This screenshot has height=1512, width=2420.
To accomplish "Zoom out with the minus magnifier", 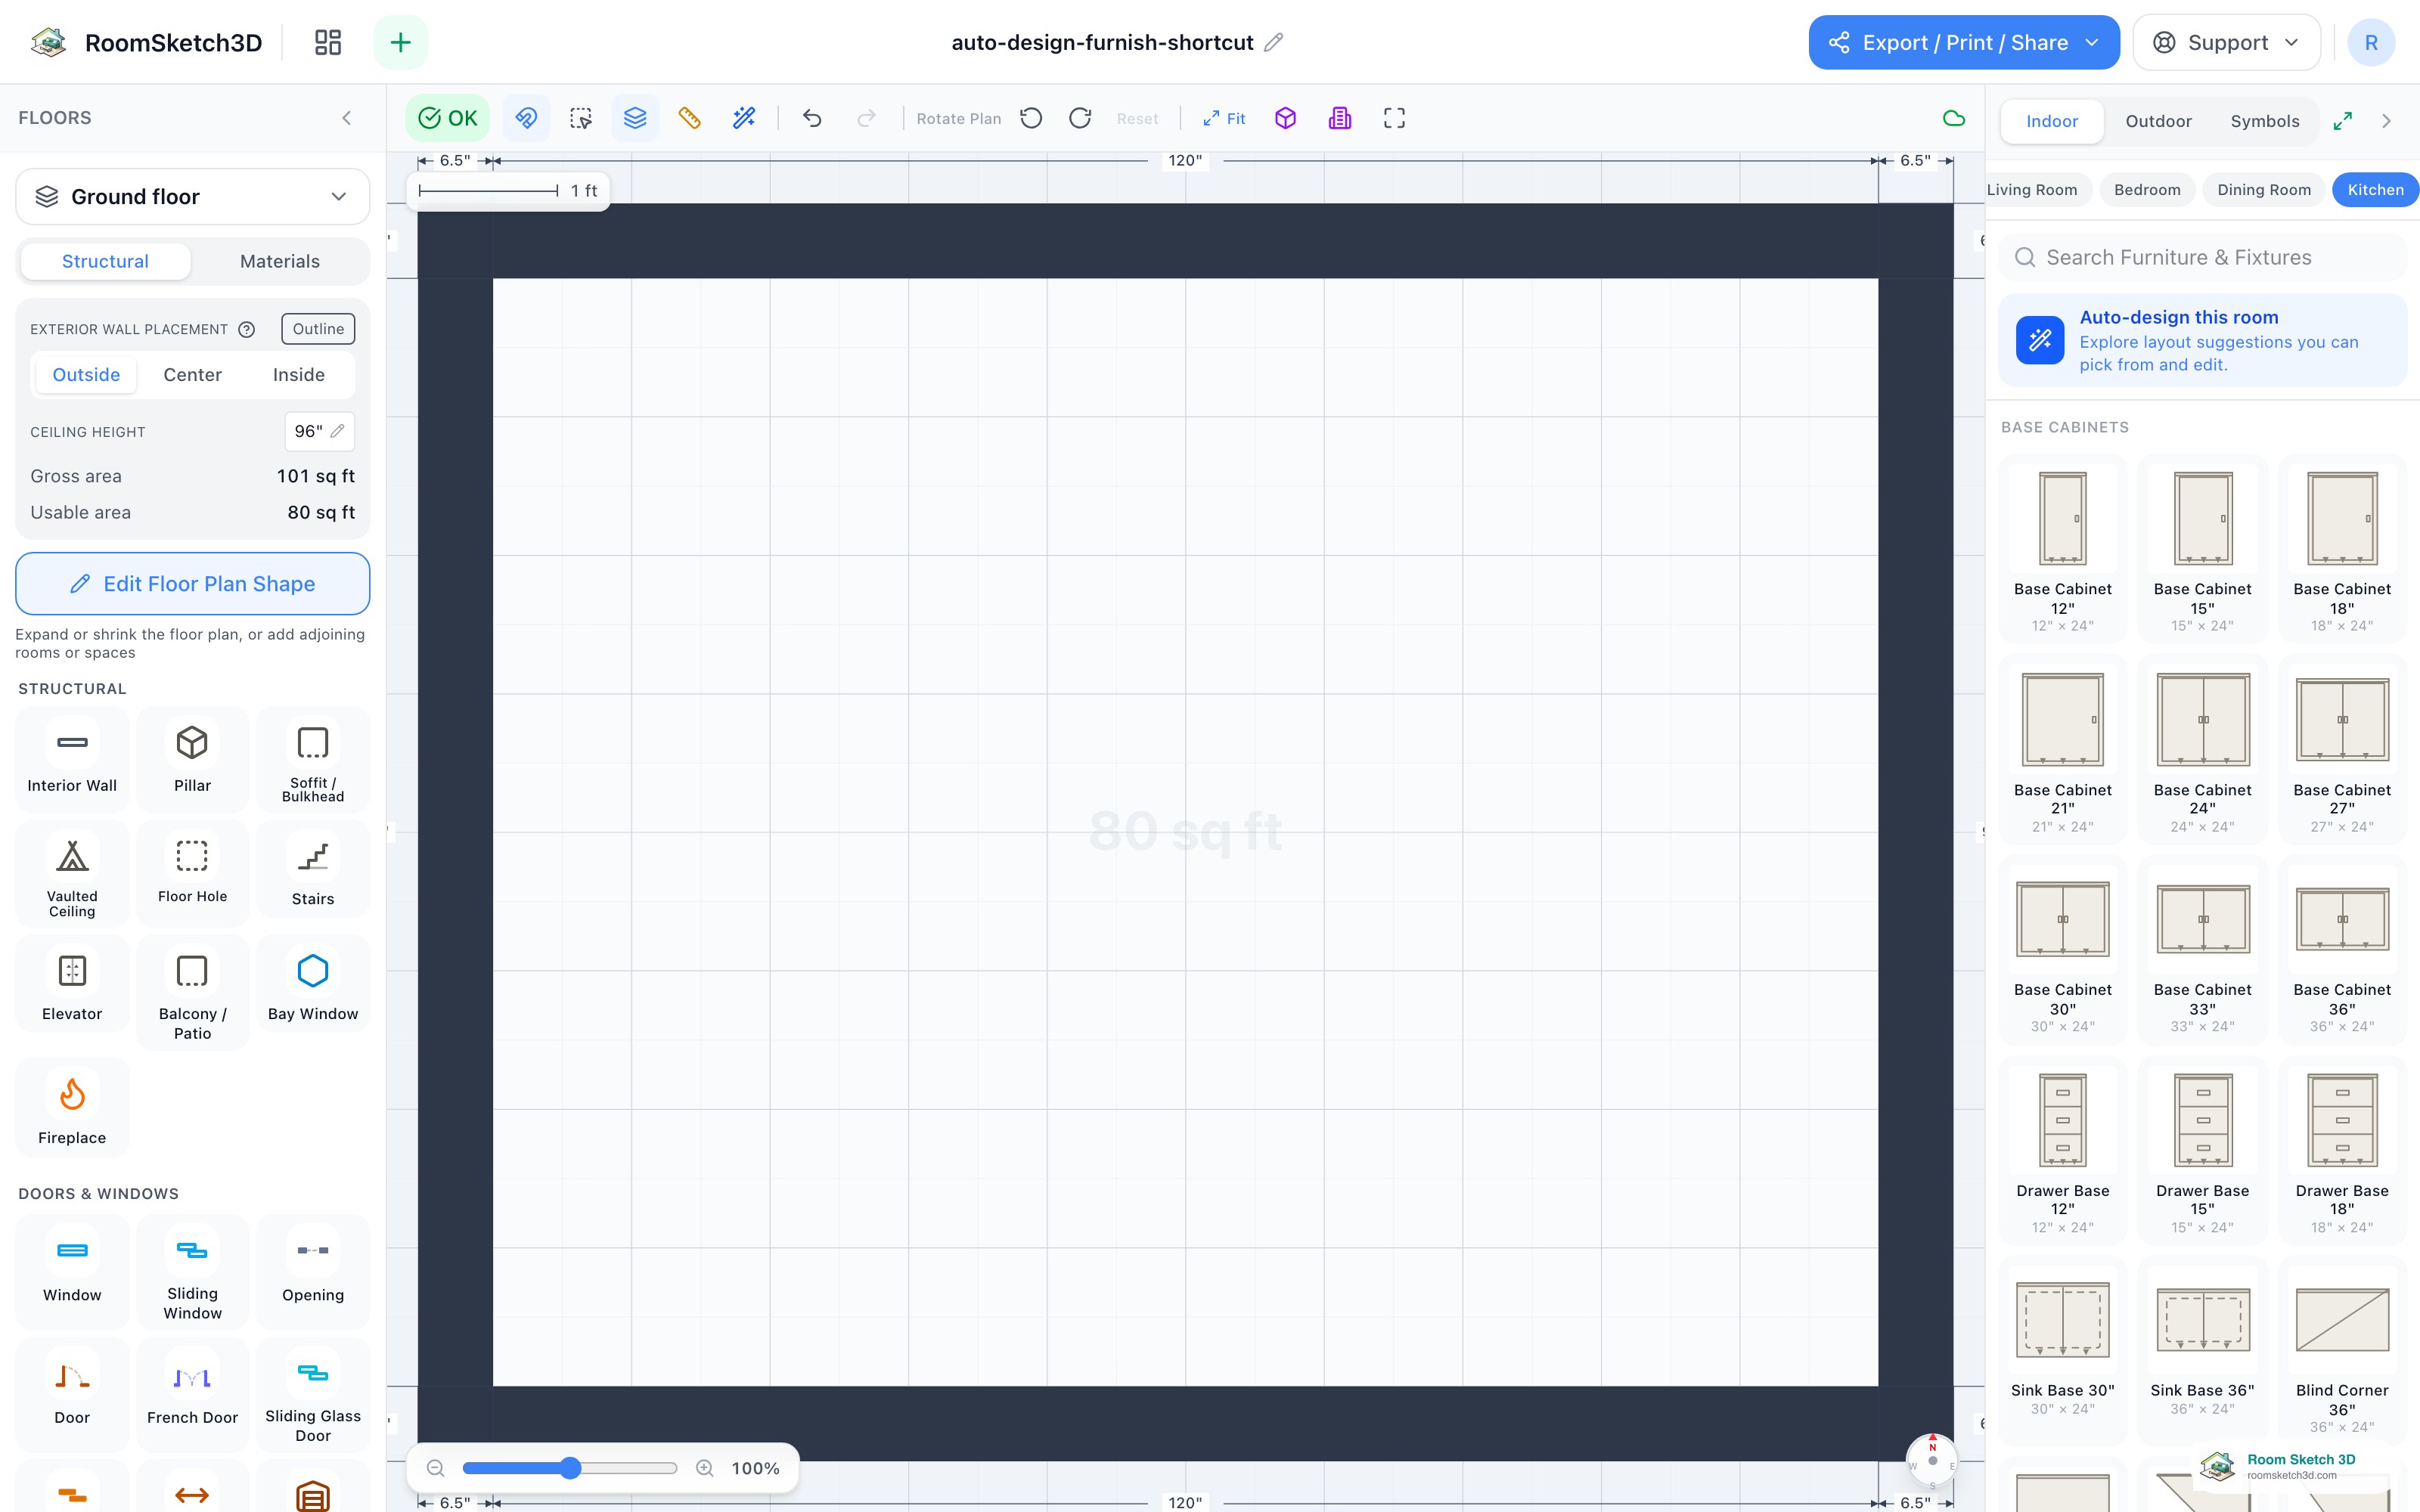I will tap(435, 1468).
